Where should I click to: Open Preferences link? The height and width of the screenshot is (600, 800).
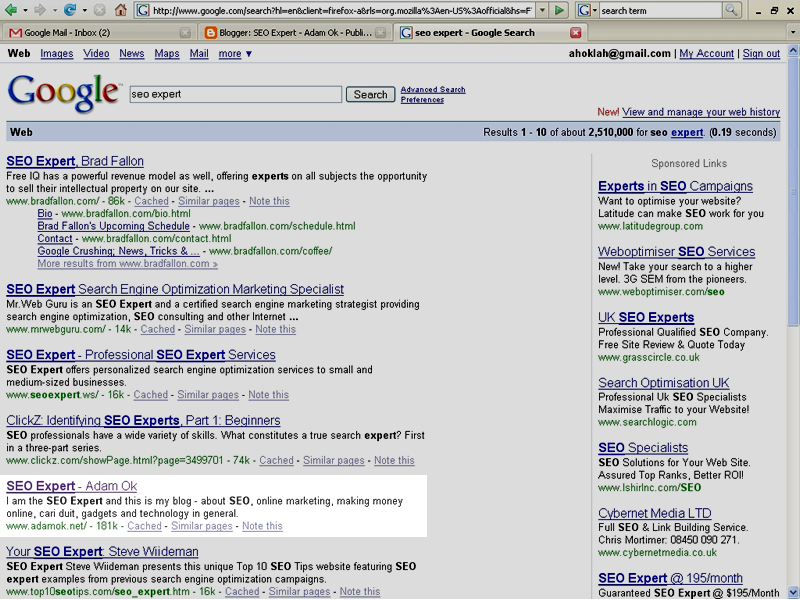[x=422, y=100]
